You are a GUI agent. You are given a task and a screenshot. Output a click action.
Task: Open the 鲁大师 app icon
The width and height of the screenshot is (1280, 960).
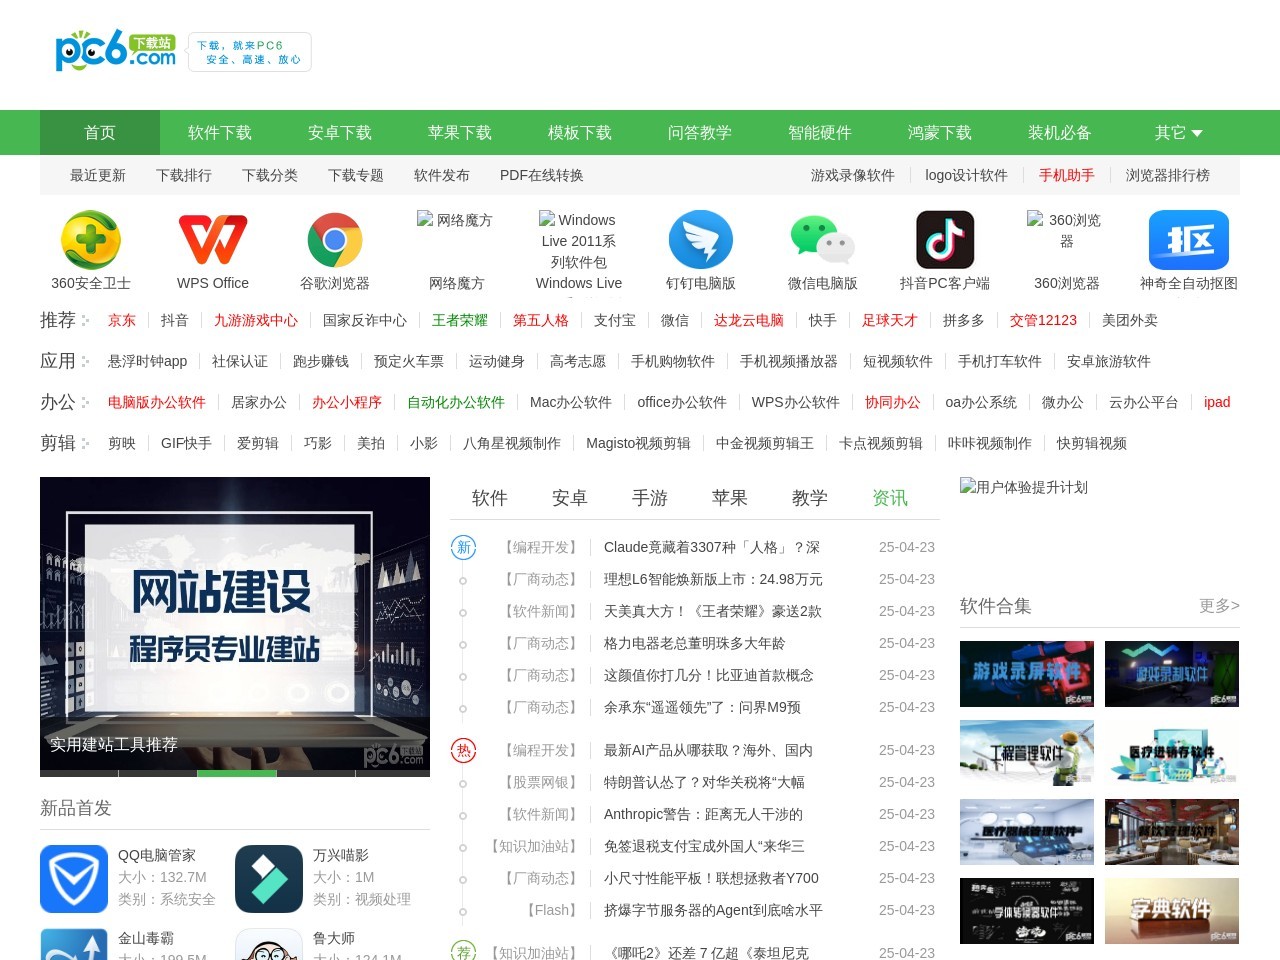coord(269,944)
